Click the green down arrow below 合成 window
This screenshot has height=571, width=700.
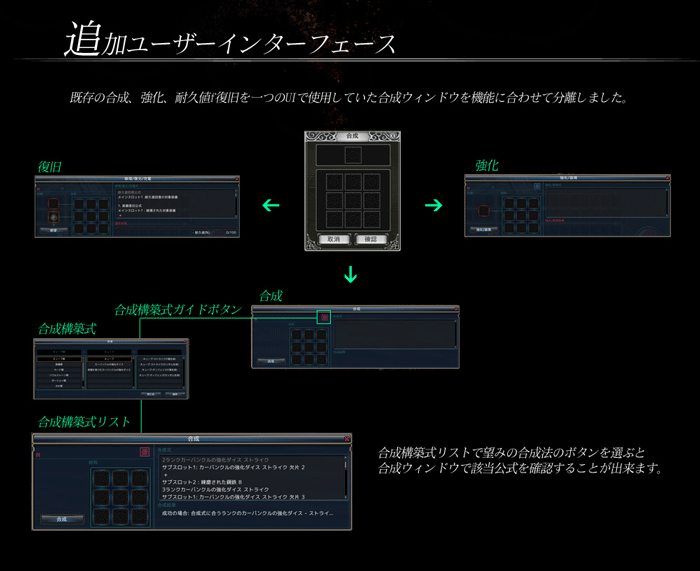tap(350, 274)
